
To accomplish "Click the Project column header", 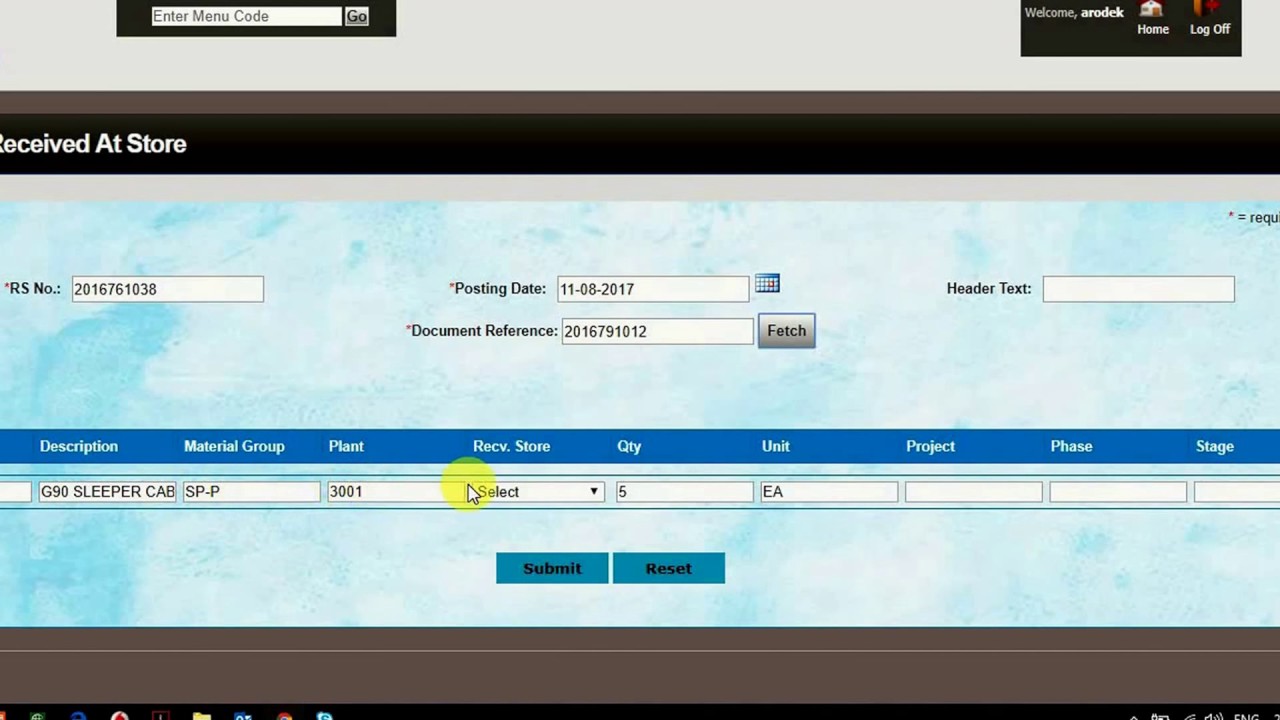I will (930, 446).
